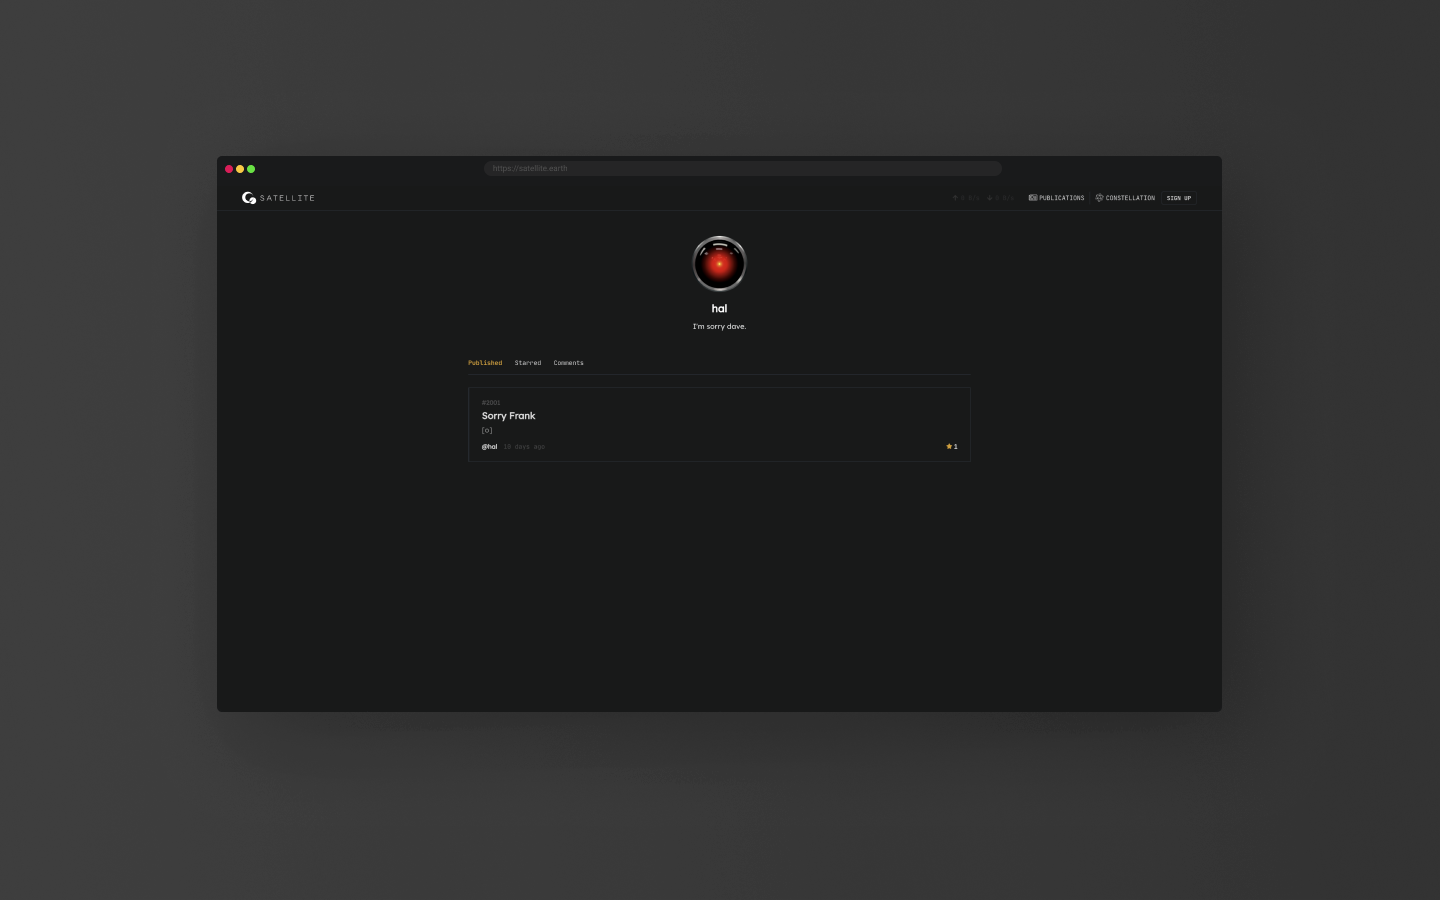Open the Constellation nav link
1440x900 pixels.
1125,198
